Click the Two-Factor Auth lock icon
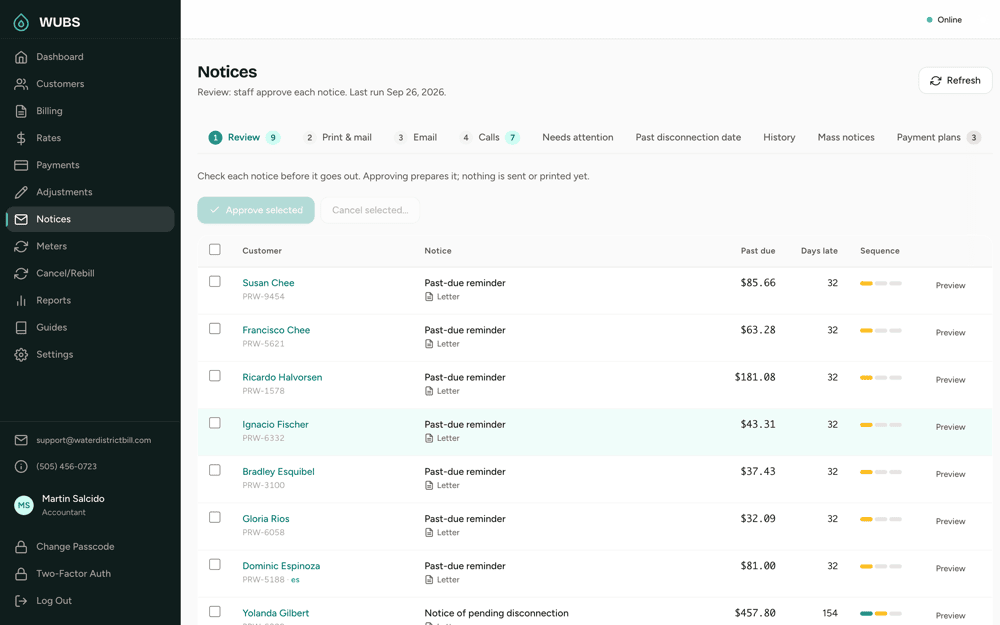The image size is (1000, 625). (x=21, y=574)
